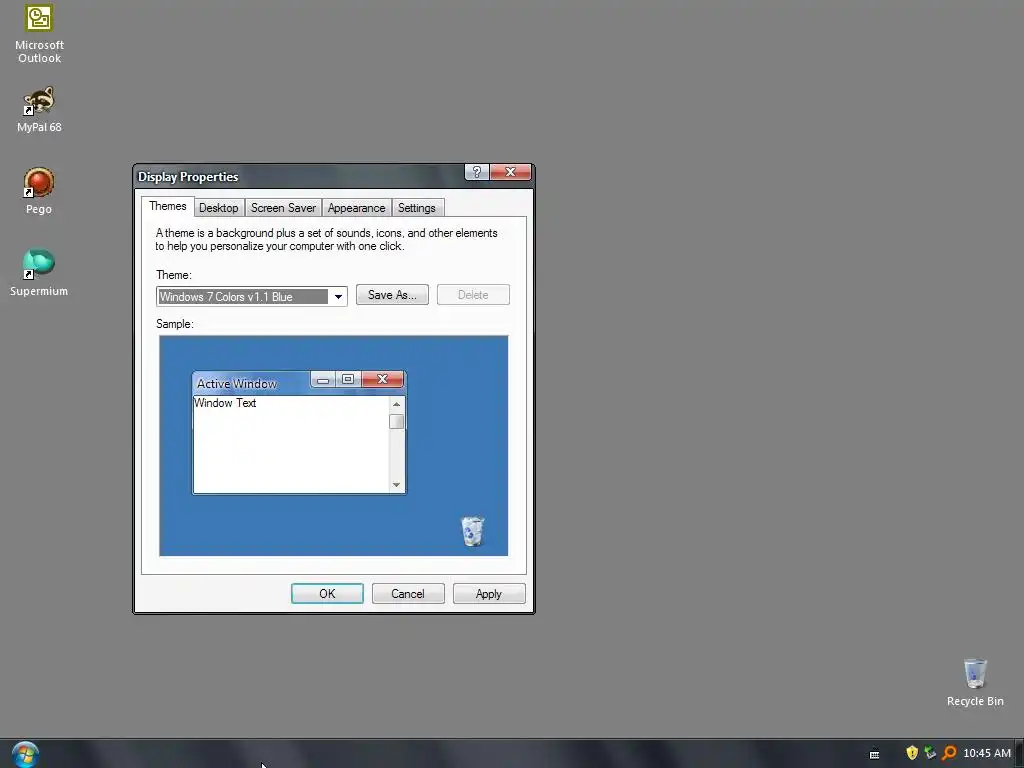Select the Supermium desktop shortcut

click(39, 273)
